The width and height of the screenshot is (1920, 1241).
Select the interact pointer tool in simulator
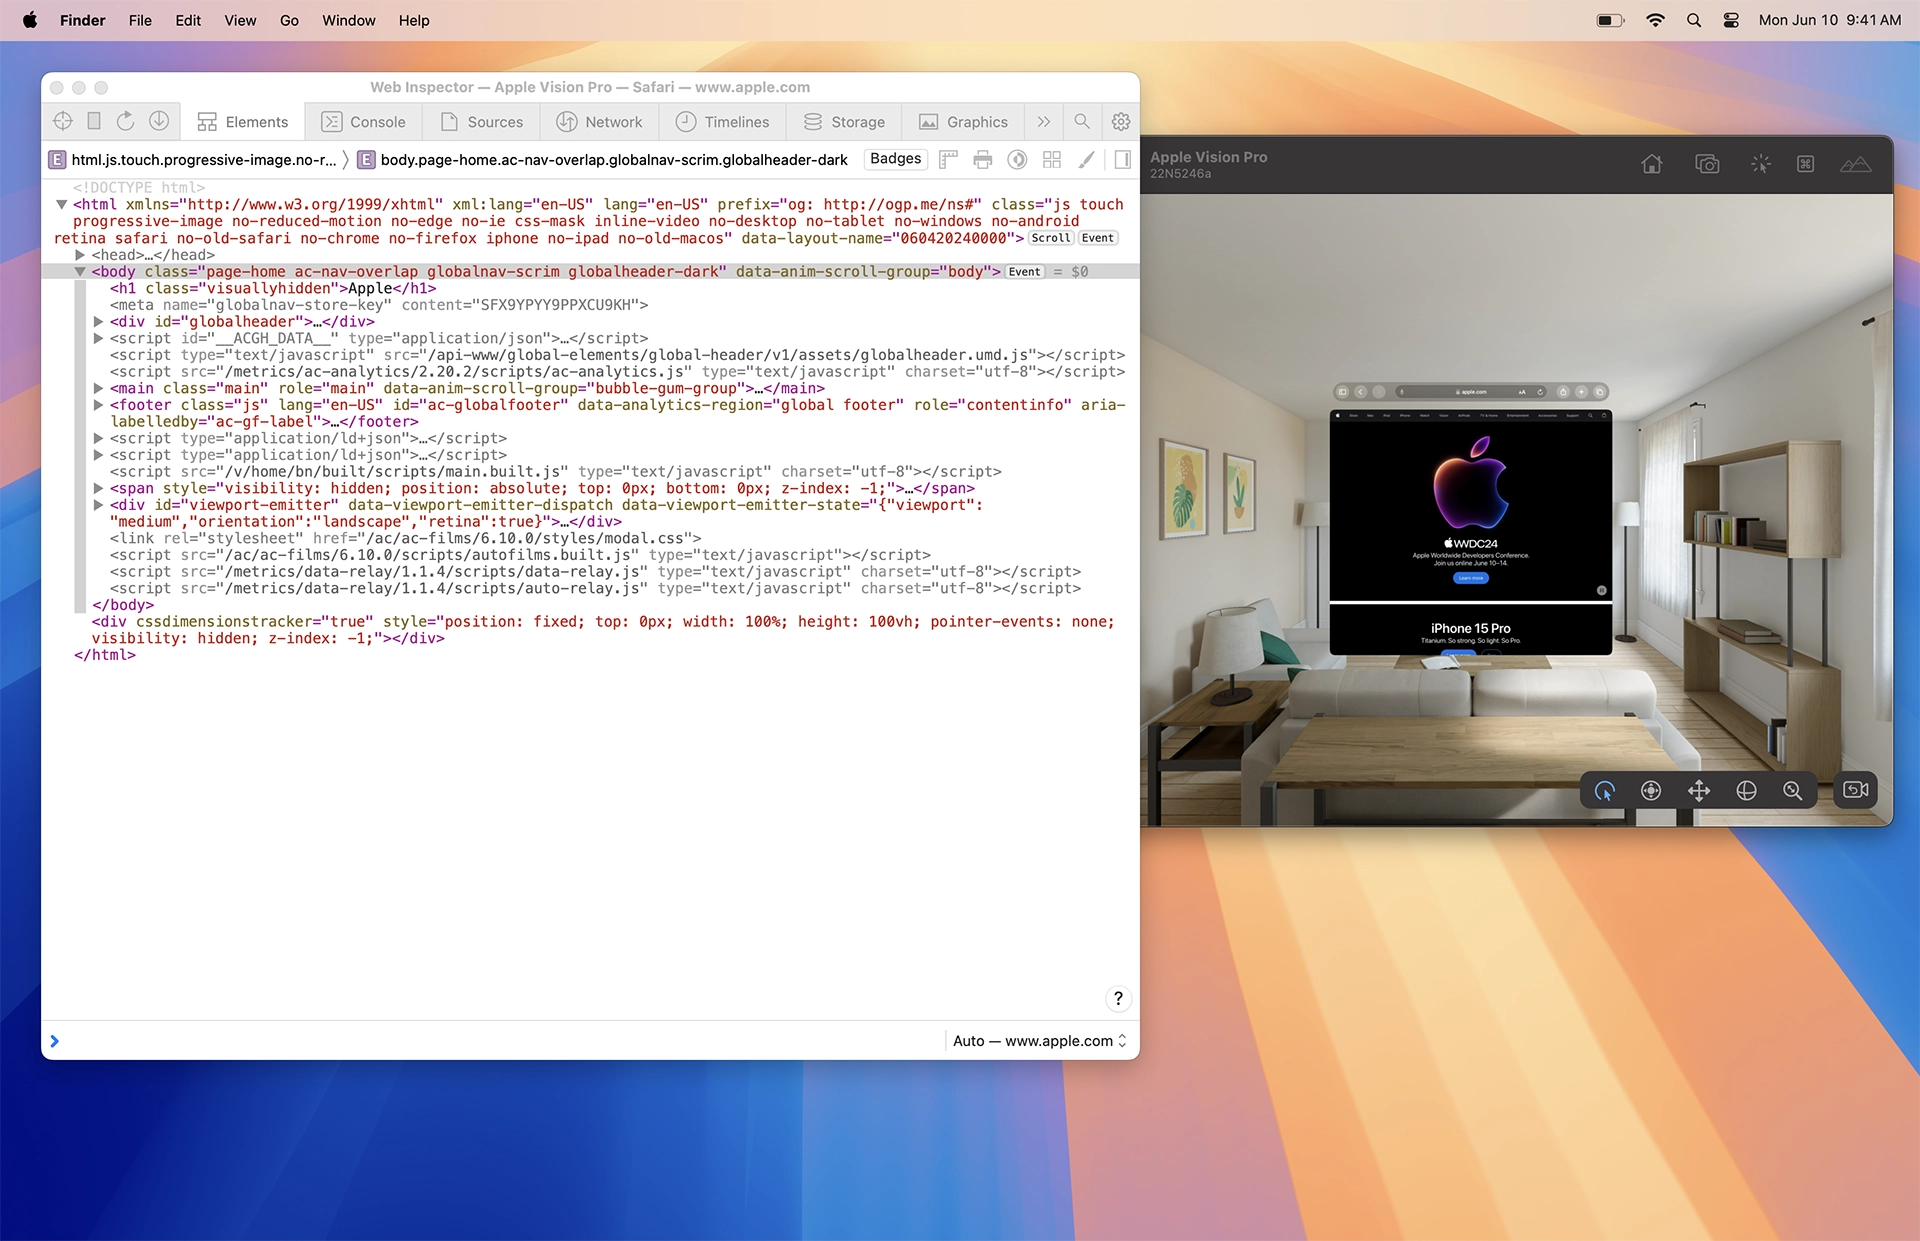(1605, 790)
